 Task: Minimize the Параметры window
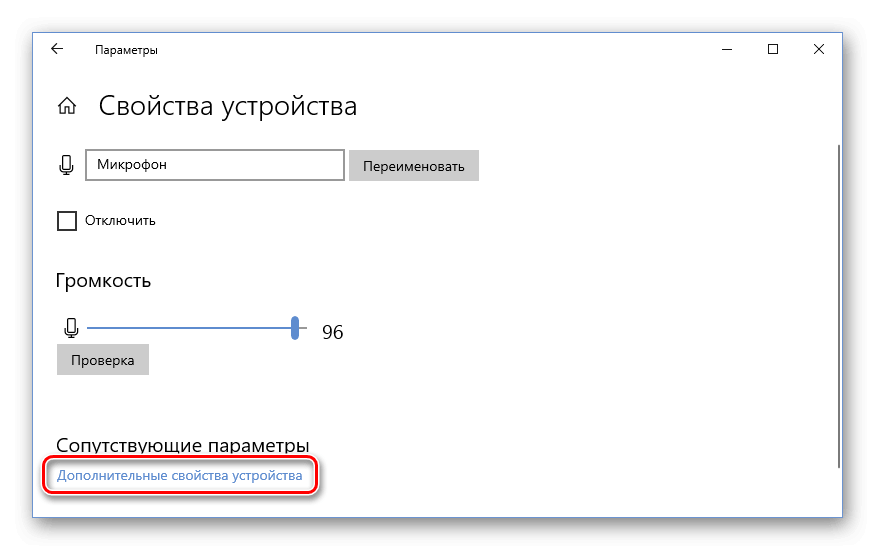click(x=727, y=49)
